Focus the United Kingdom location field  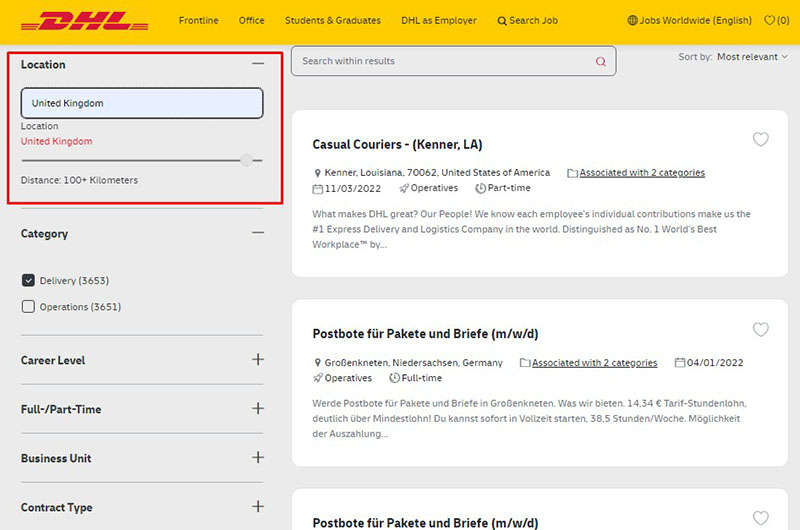click(x=142, y=103)
